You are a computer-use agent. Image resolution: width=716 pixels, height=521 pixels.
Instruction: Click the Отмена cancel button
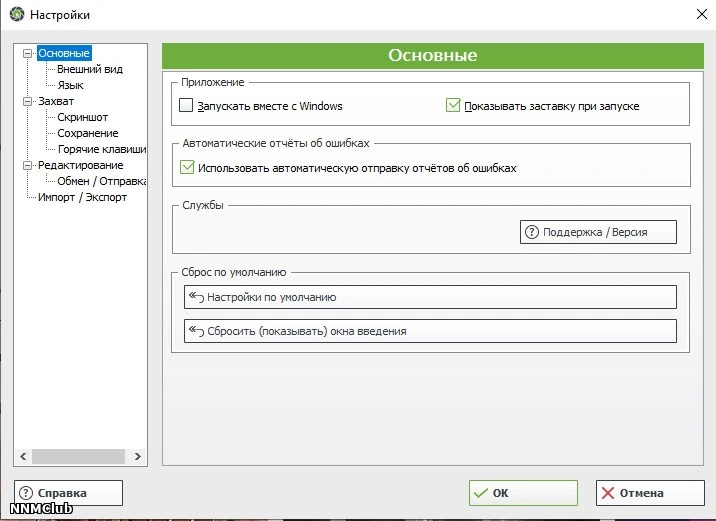click(x=650, y=493)
